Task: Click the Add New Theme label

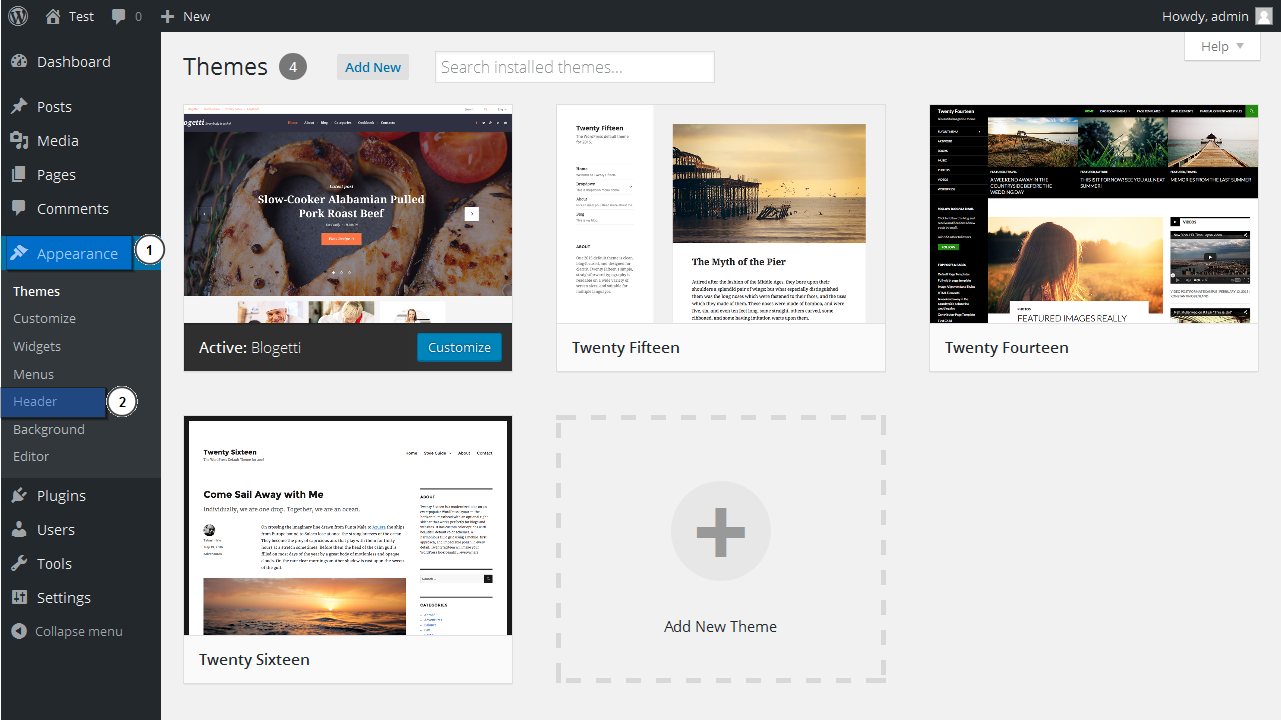Action: click(x=720, y=626)
